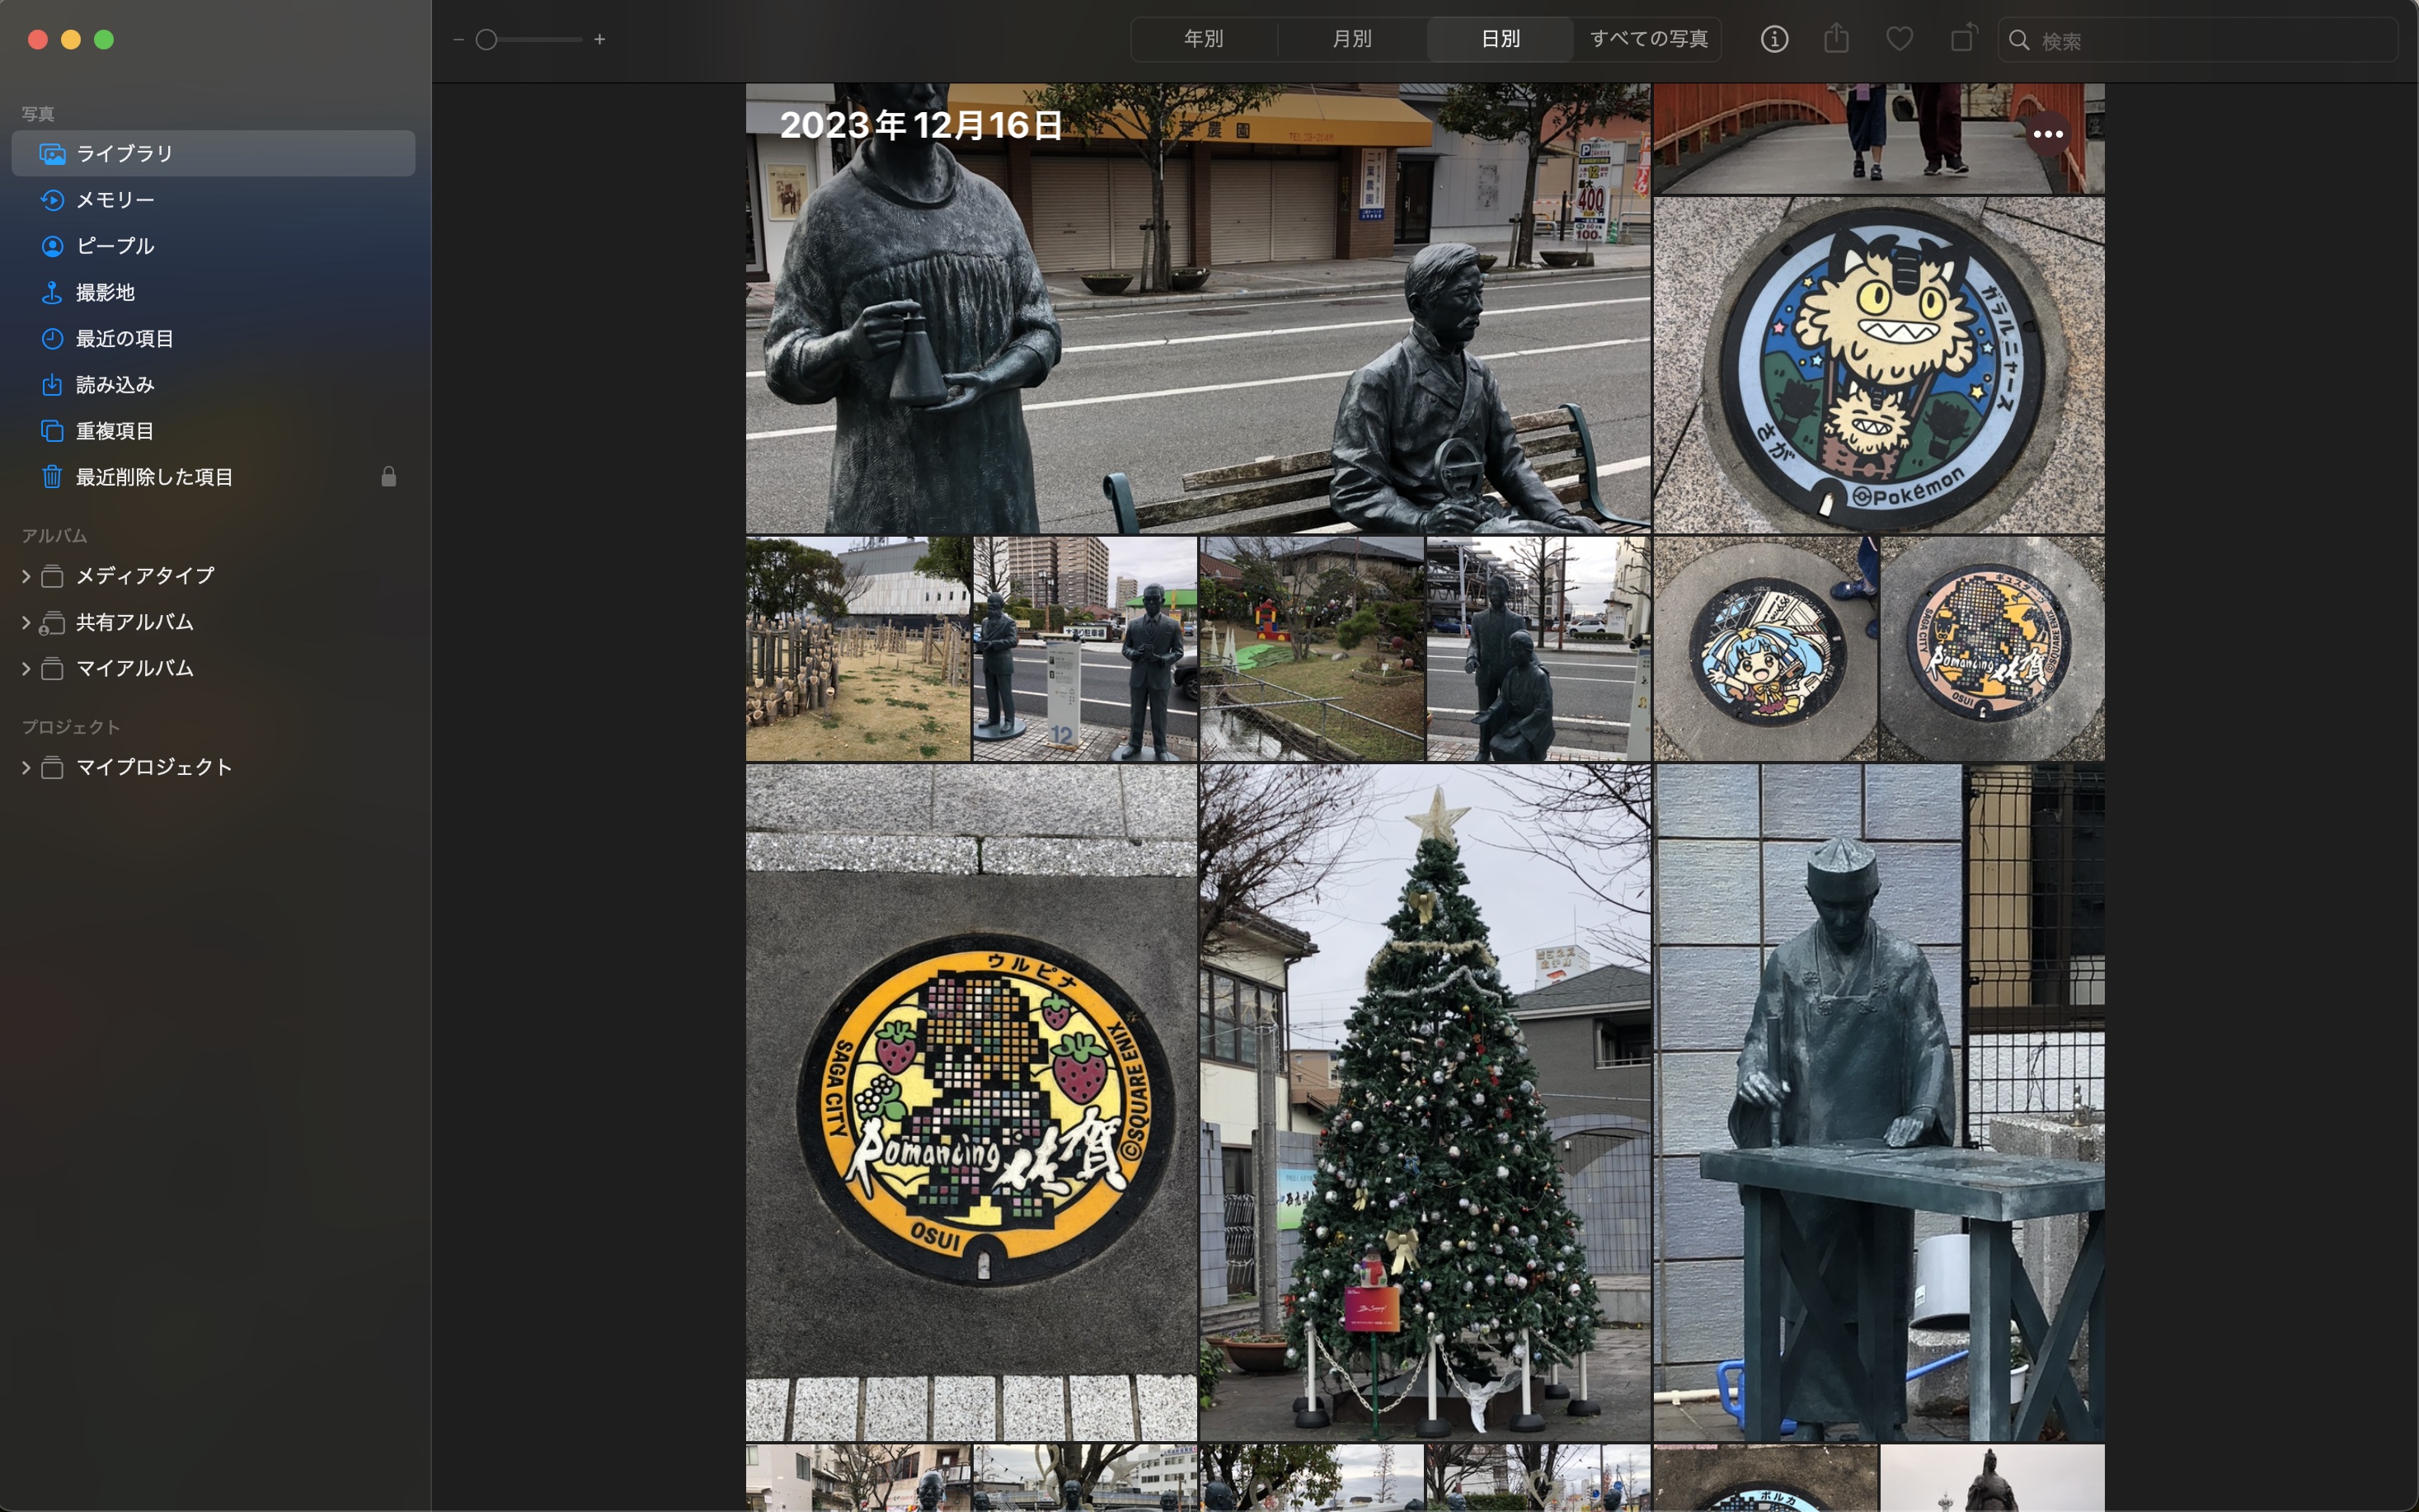
Task: Switch to すべての写真 tab
Action: [x=1648, y=39]
